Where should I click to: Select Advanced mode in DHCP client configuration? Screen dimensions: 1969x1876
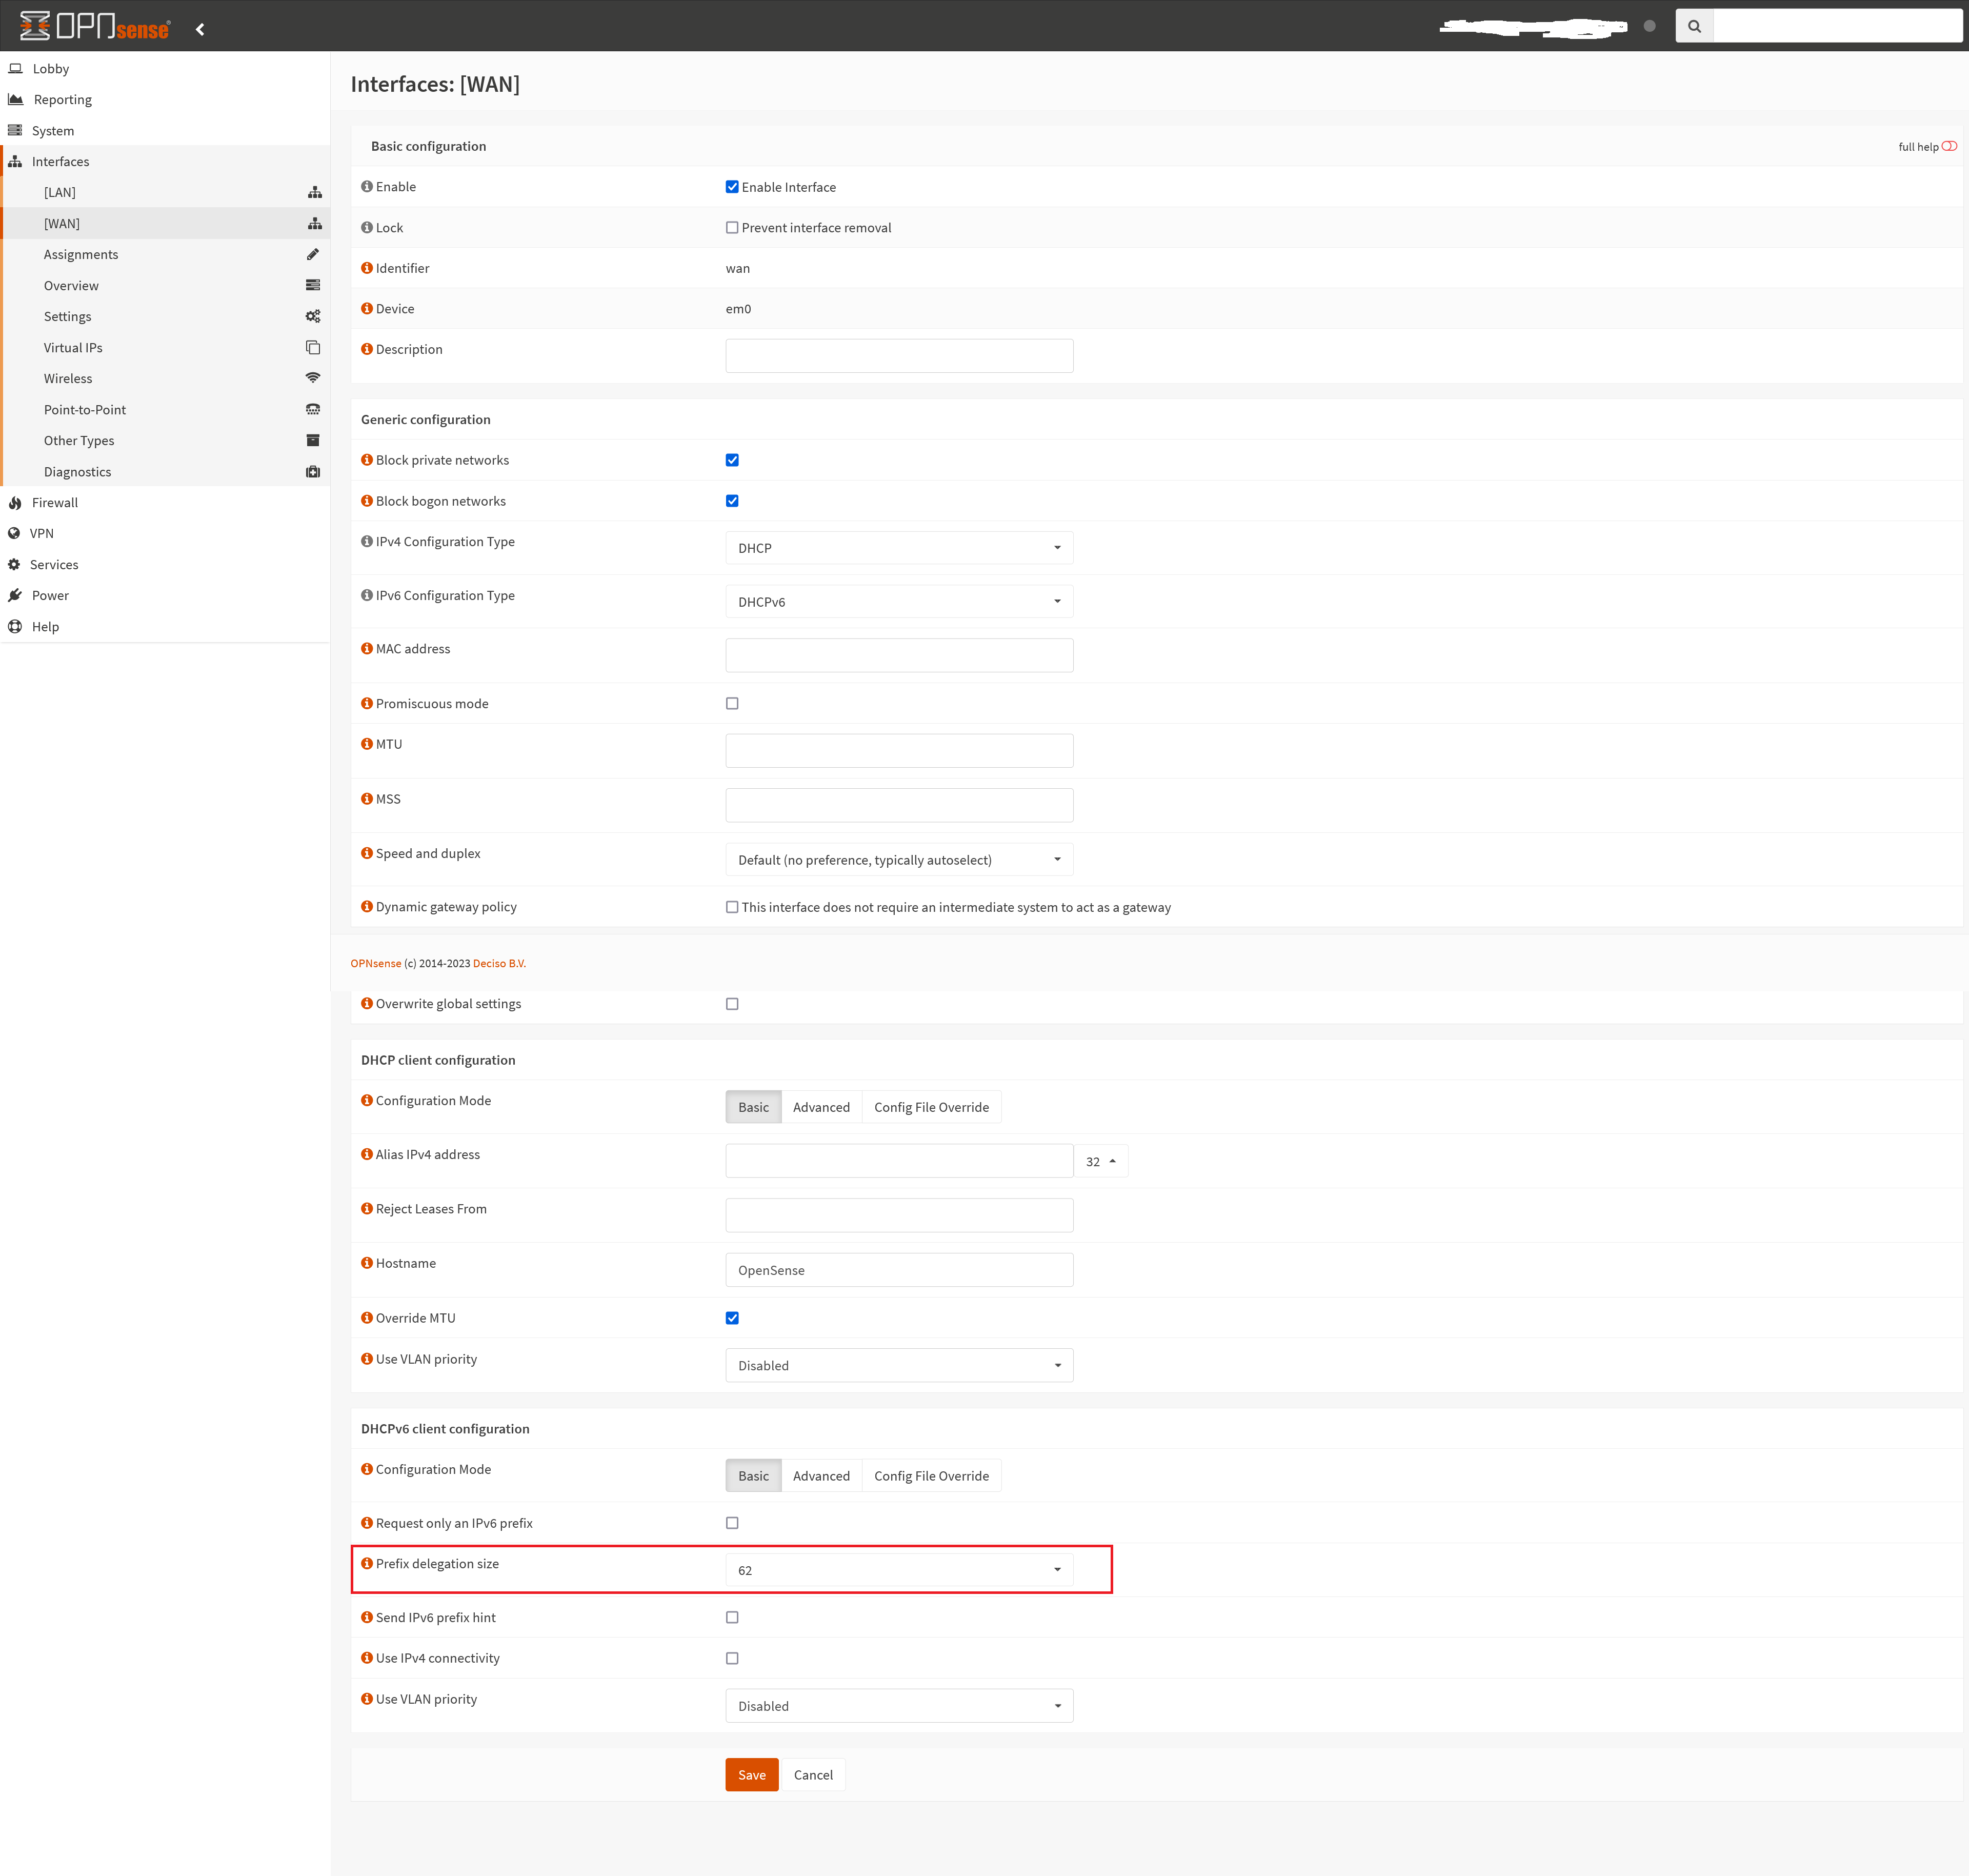[x=821, y=1107]
